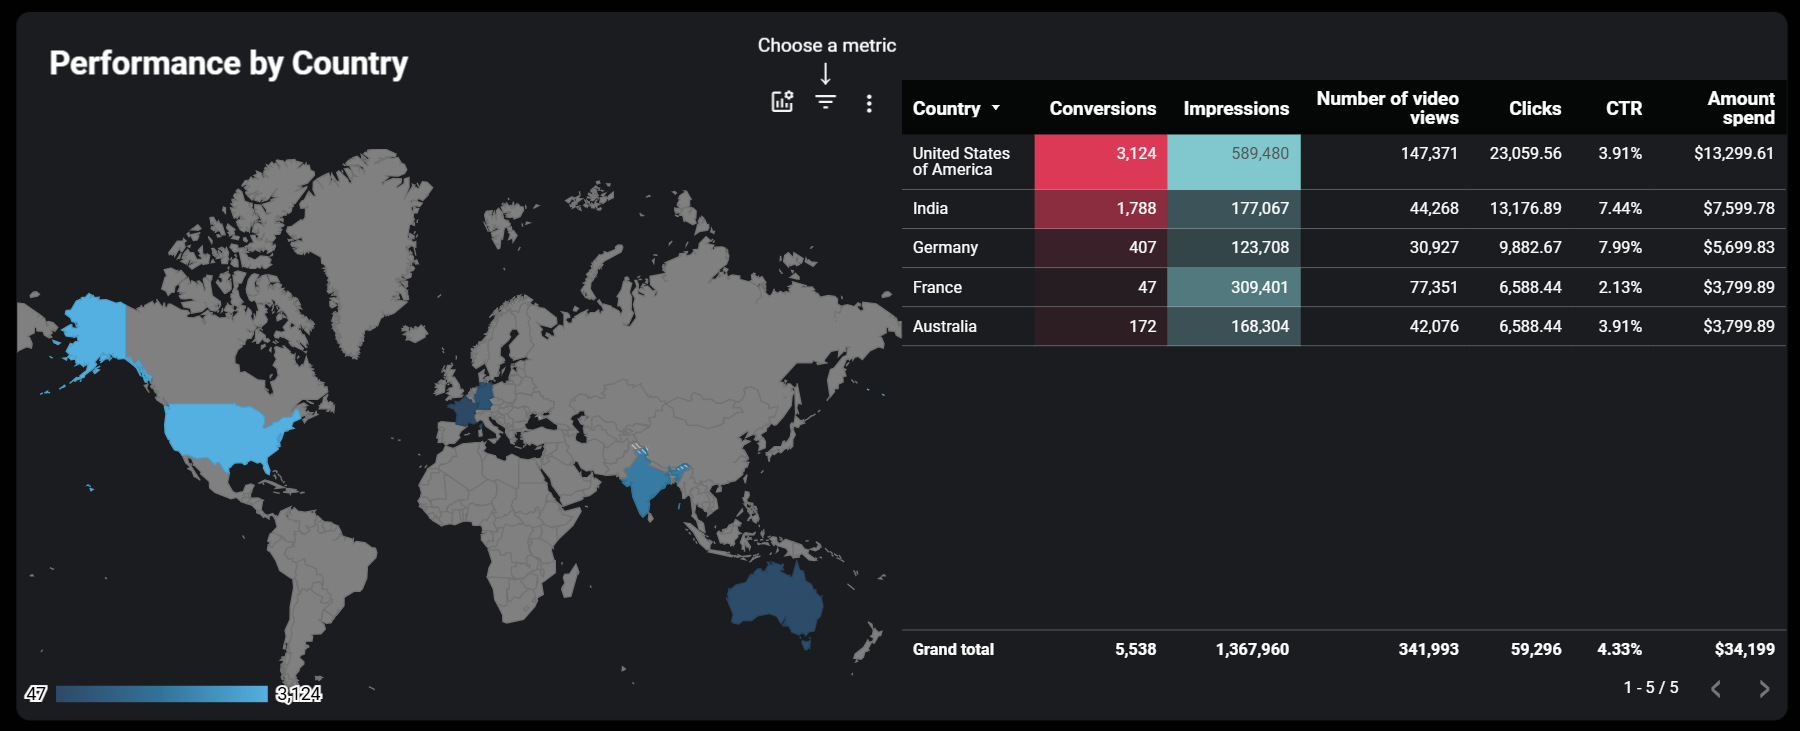This screenshot has height=731, width=1800.
Task: Click the 30,927 video views value
Action: 1434,247
